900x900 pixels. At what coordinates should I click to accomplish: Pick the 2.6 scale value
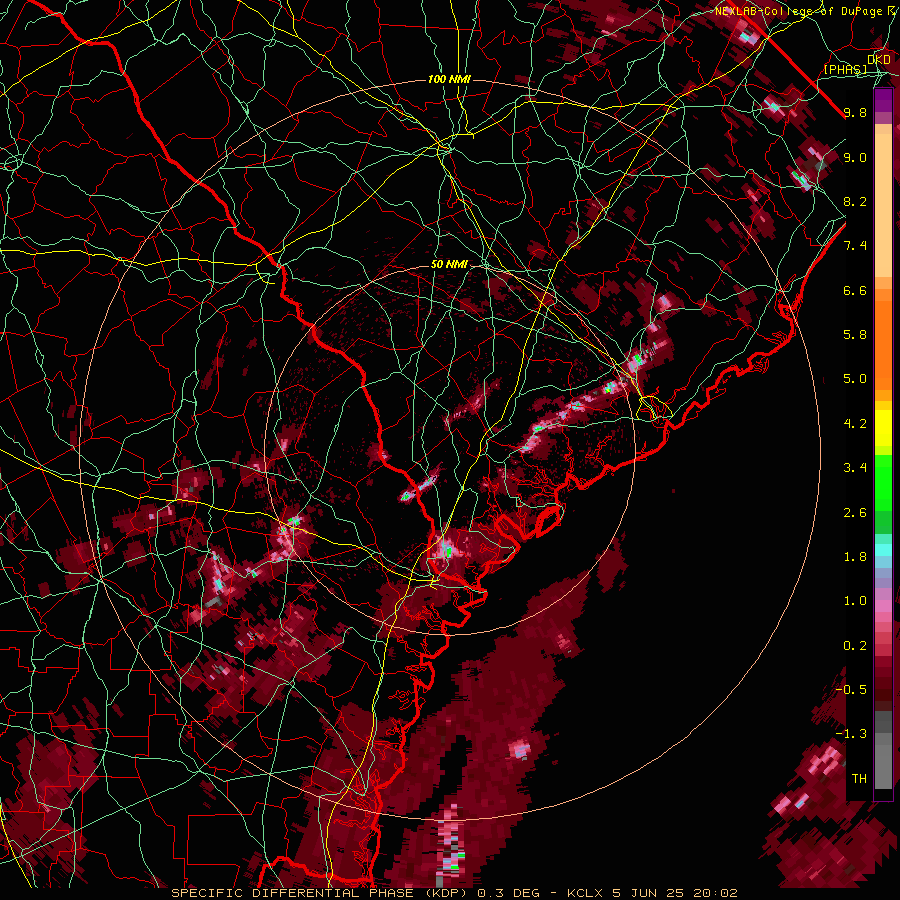pos(855,513)
